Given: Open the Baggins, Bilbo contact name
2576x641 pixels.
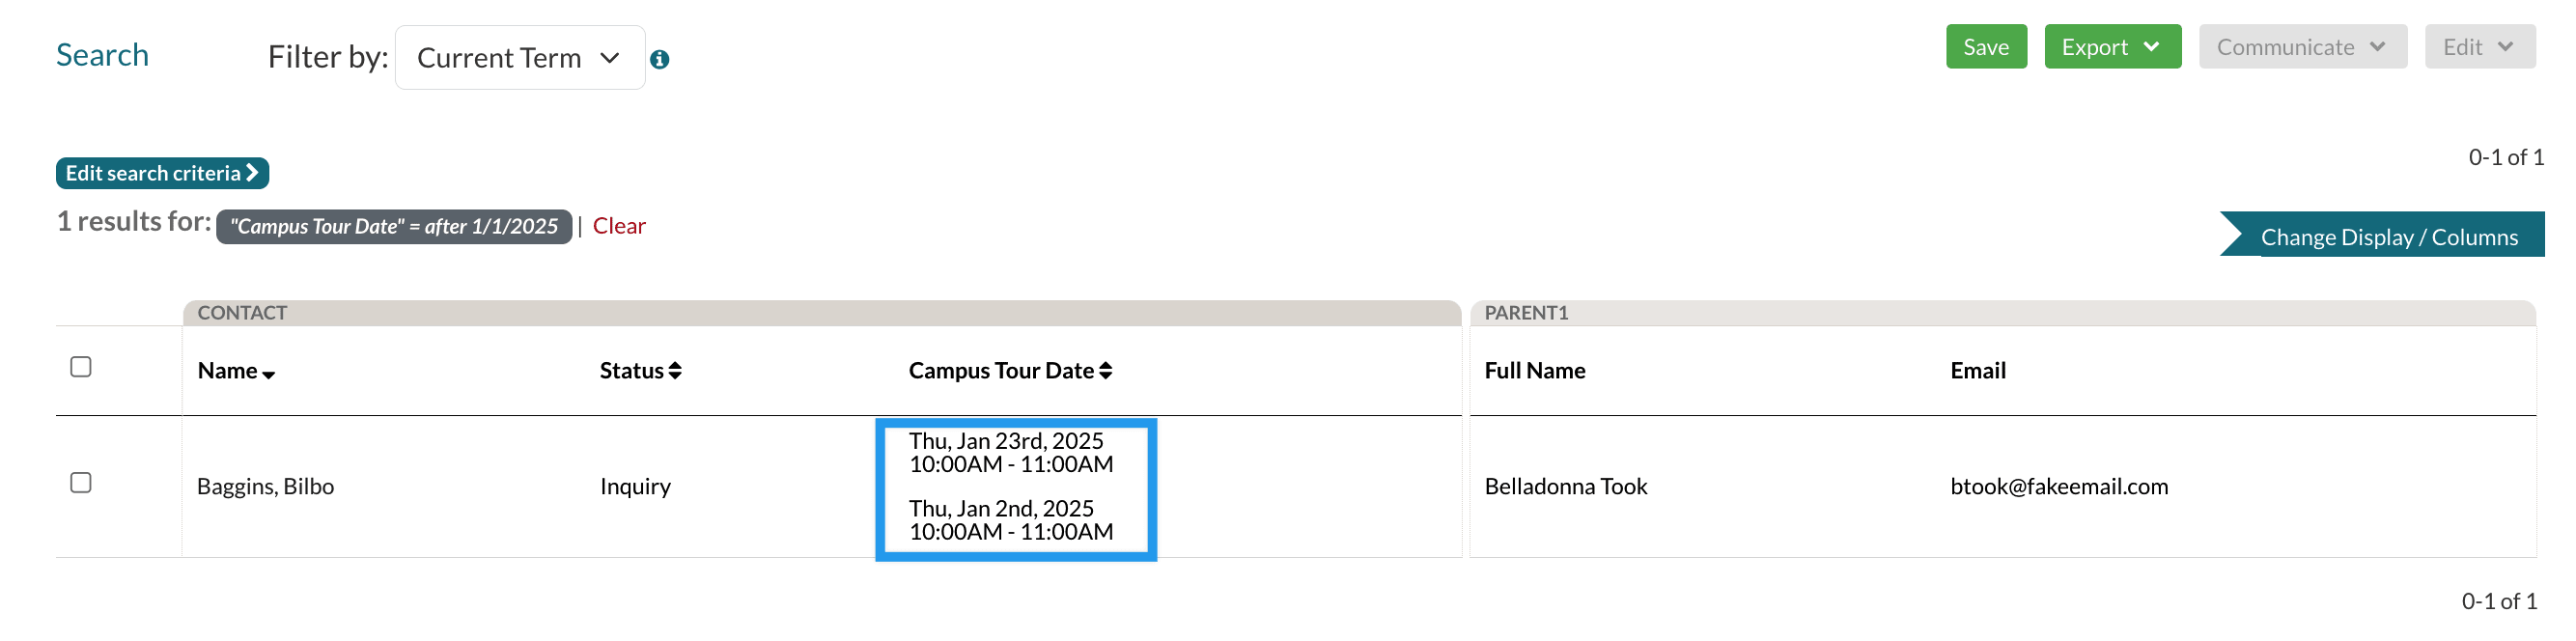Looking at the screenshot, I should point(265,487).
